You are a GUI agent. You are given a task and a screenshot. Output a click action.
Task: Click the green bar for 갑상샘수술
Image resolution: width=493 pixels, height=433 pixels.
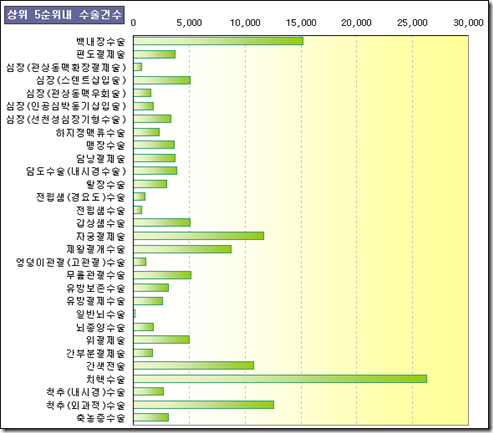click(162, 223)
